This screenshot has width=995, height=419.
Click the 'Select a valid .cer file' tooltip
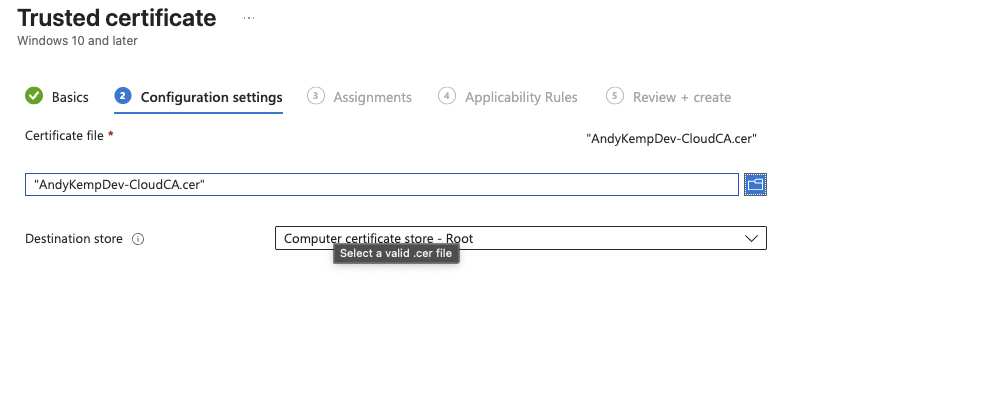tap(396, 253)
